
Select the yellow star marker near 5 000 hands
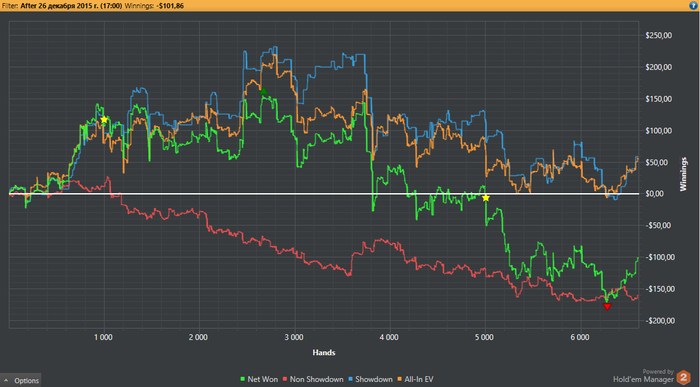click(486, 198)
